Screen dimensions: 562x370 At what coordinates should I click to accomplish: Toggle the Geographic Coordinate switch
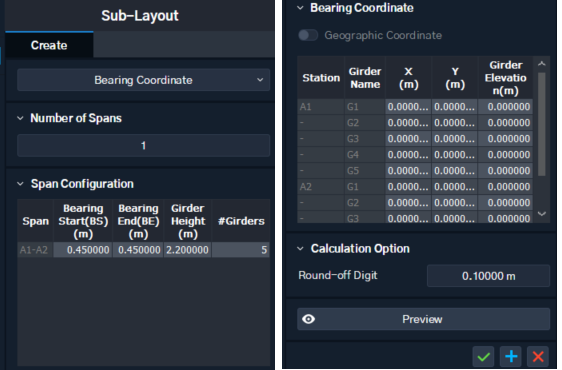pos(308,35)
